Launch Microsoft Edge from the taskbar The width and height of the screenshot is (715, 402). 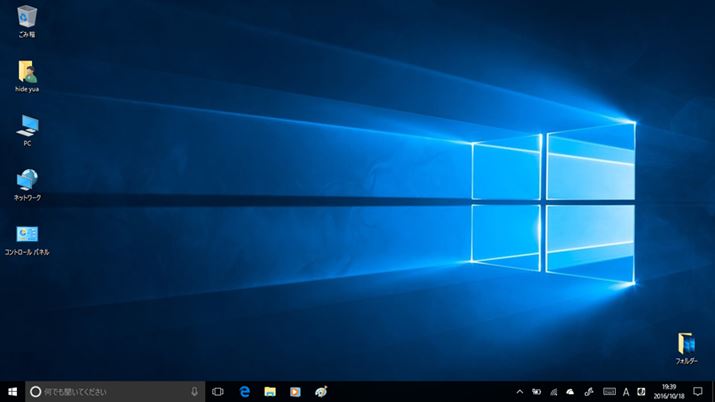(x=243, y=391)
